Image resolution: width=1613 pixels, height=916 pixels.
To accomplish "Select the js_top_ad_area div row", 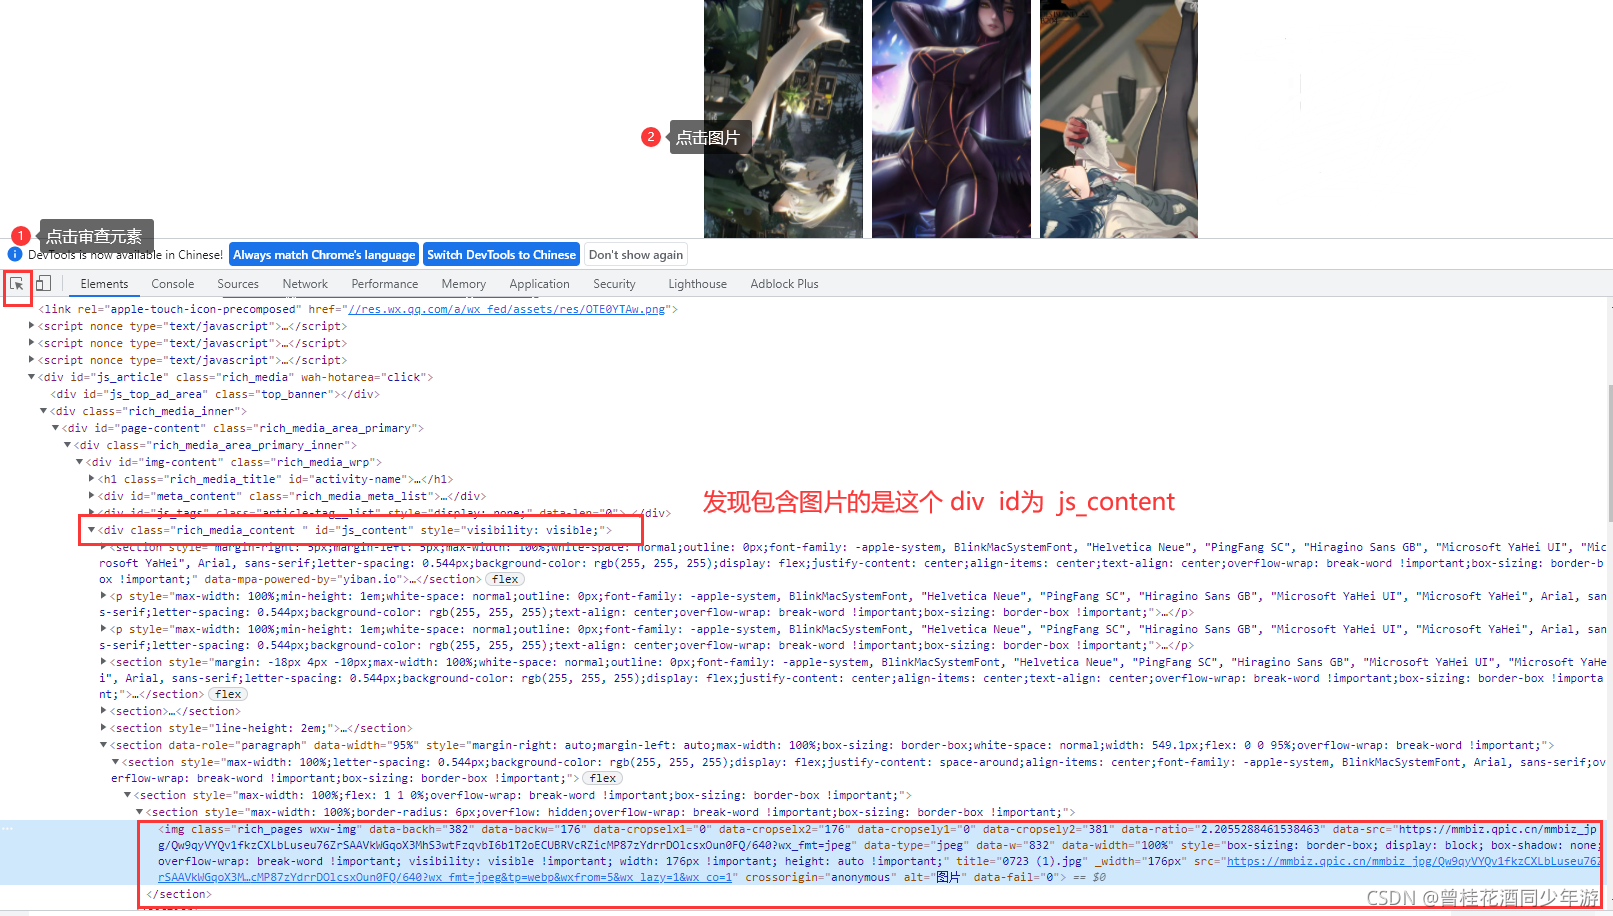I will (x=217, y=394).
